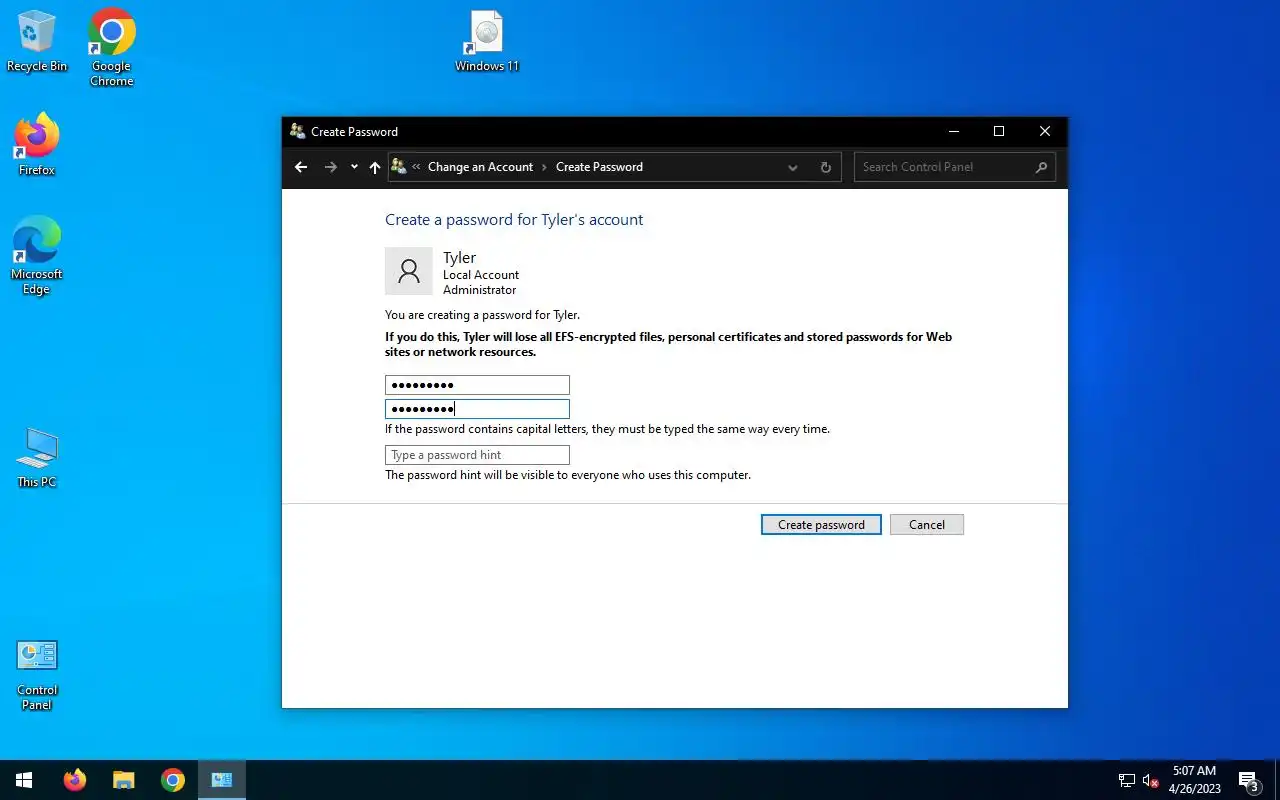Click the Create Password breadcrumb
Screen dimensions: 1280x800
[x=599, y=167]
